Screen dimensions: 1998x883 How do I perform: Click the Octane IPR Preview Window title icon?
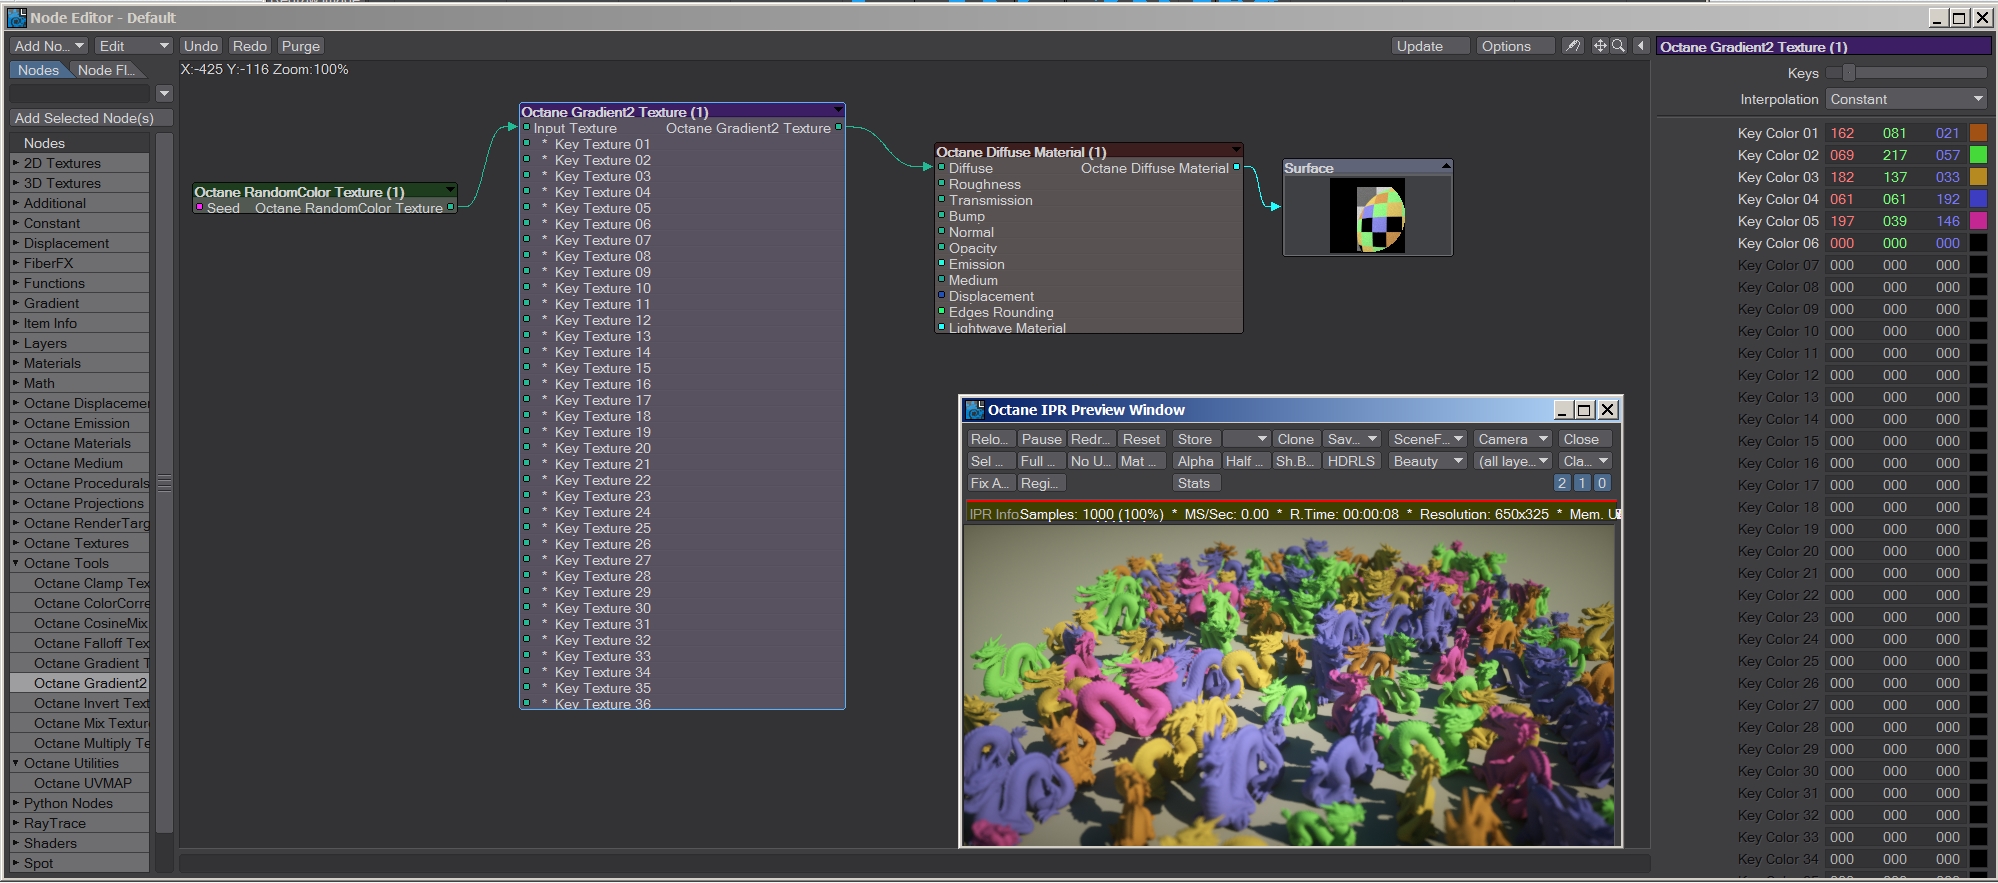tap(975, 410)
